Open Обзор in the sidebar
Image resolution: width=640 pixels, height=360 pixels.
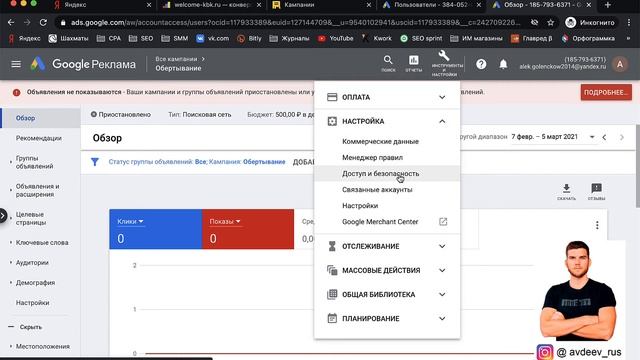click(x=40, y=118)
